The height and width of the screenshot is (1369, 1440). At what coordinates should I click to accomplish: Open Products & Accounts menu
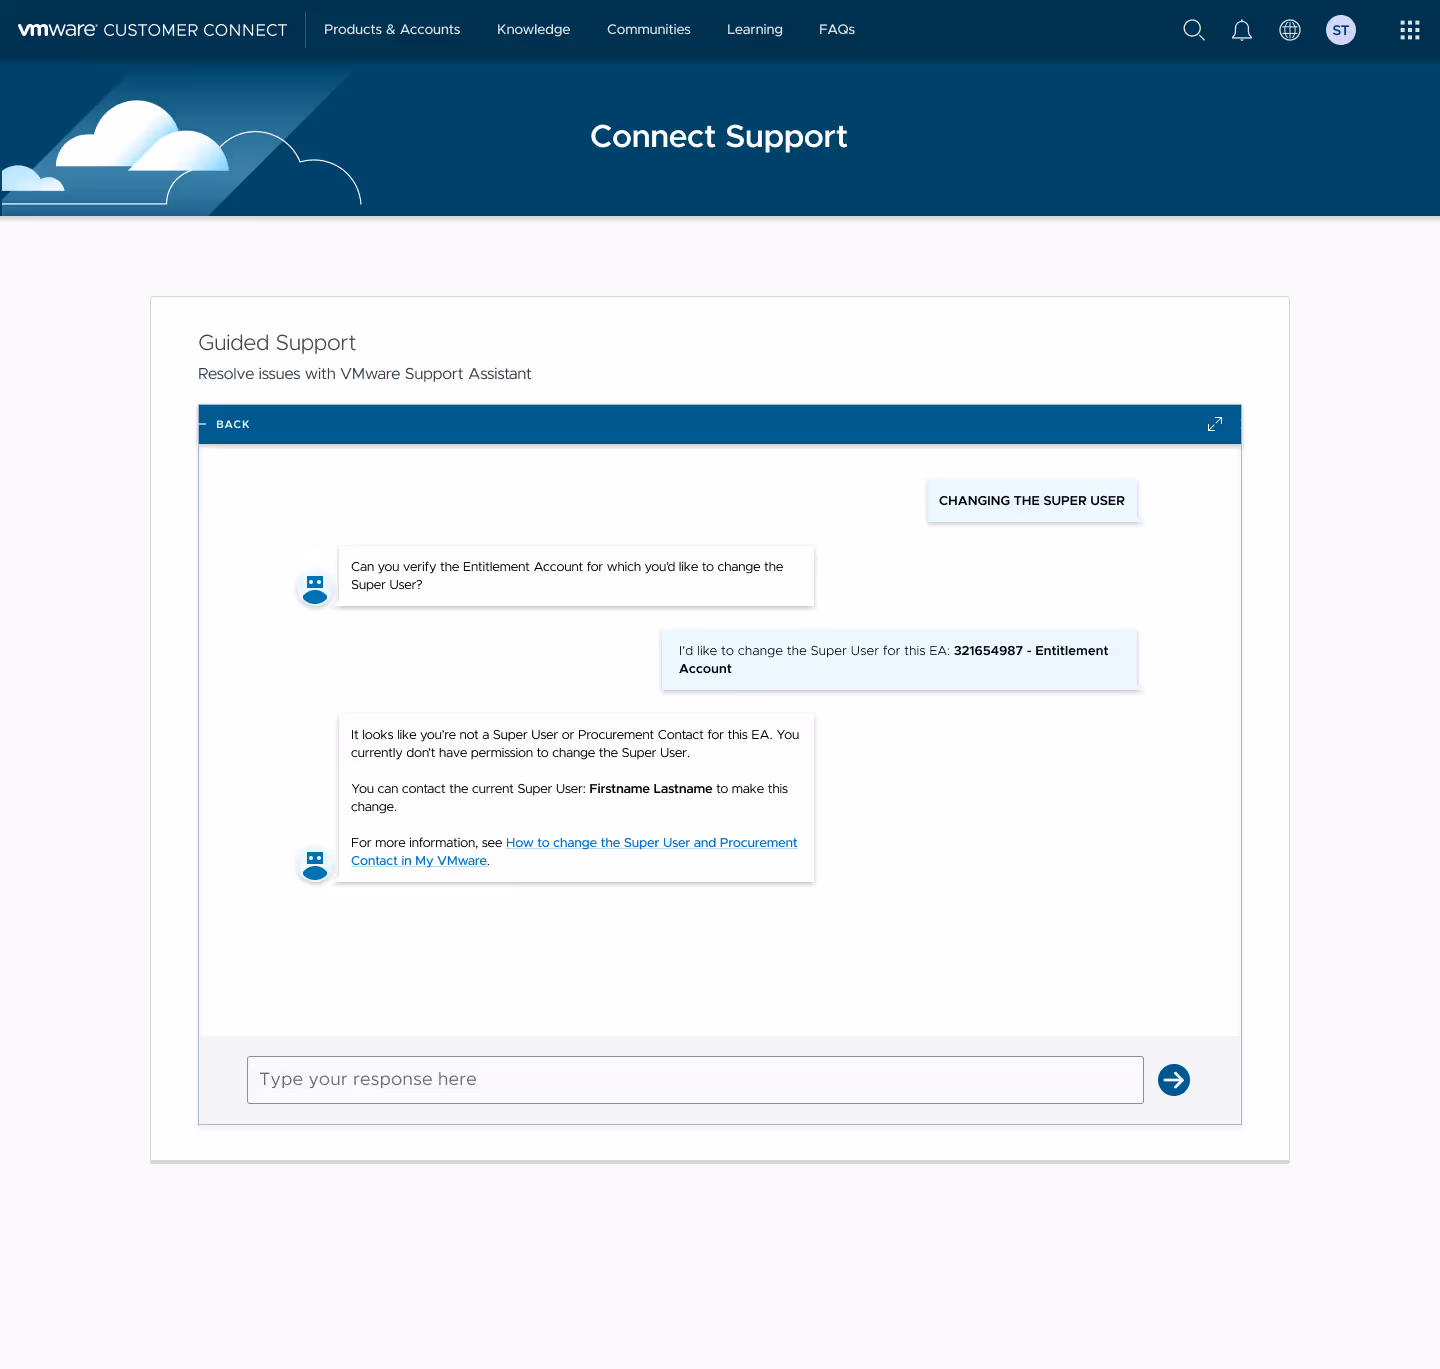point(392,30)
